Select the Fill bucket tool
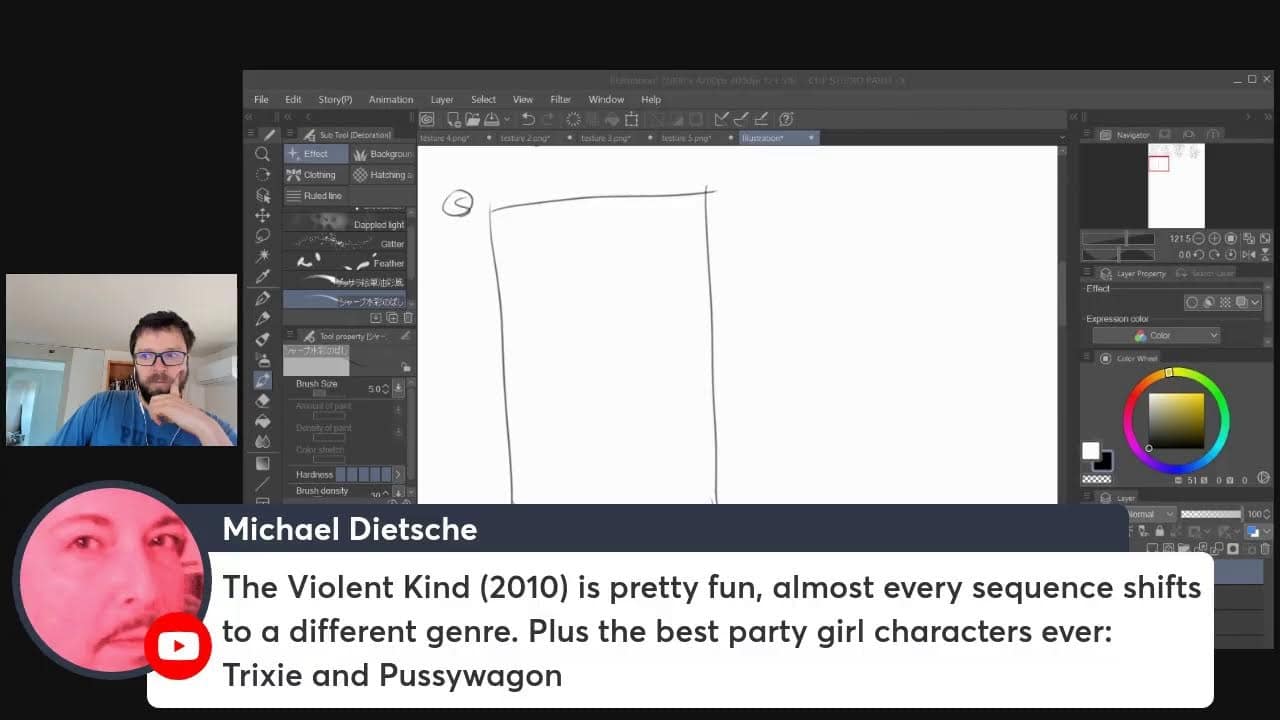This screenshot has height=720, width=1280. pyautogui.click(x=262, y=421)
